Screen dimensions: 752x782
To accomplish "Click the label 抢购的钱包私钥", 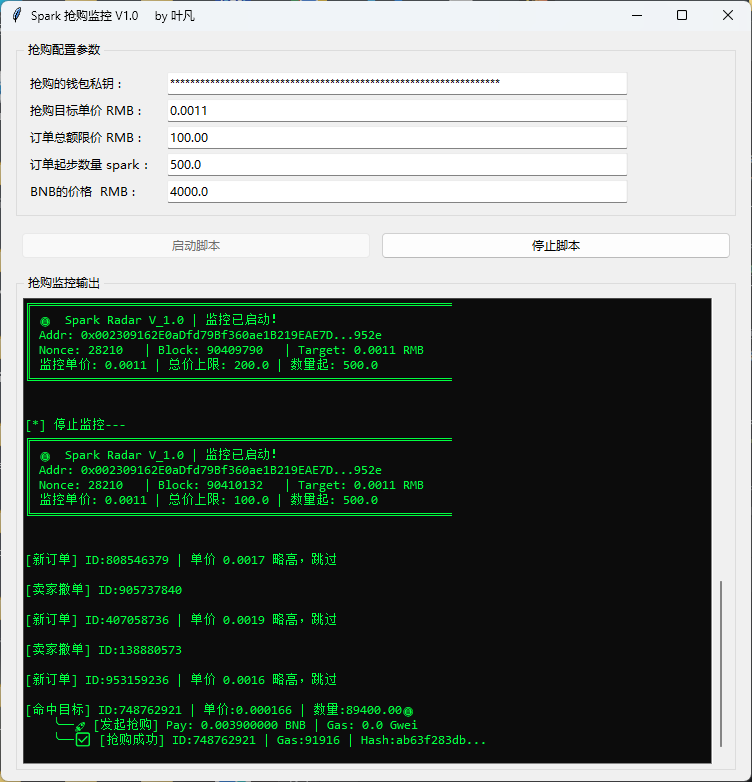I will pyautogui.click(x=75, y=84).
